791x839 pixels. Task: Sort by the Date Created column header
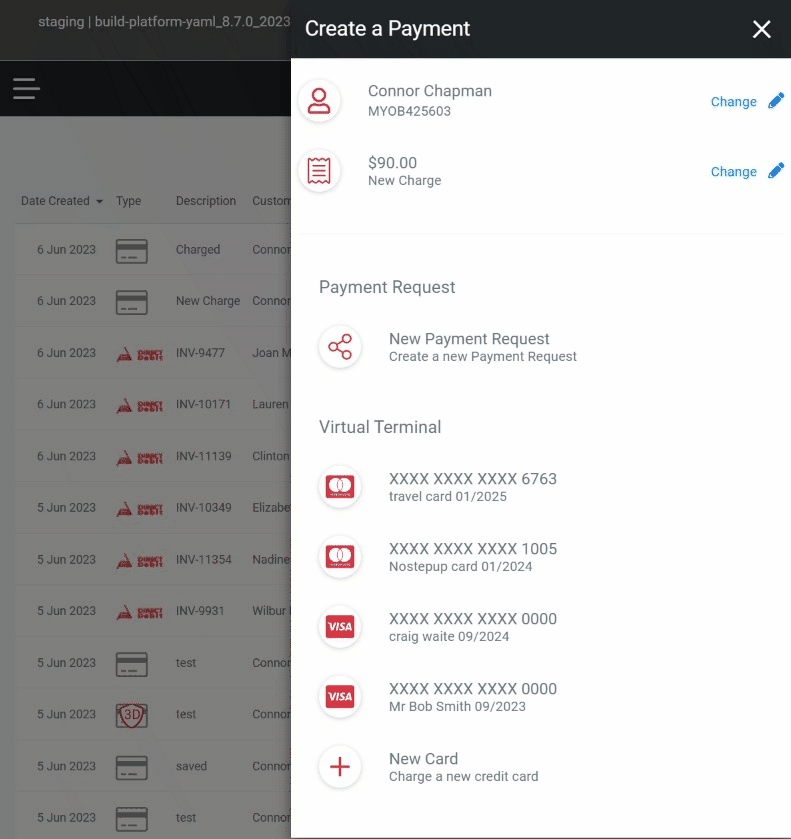[x=55, y=201]
